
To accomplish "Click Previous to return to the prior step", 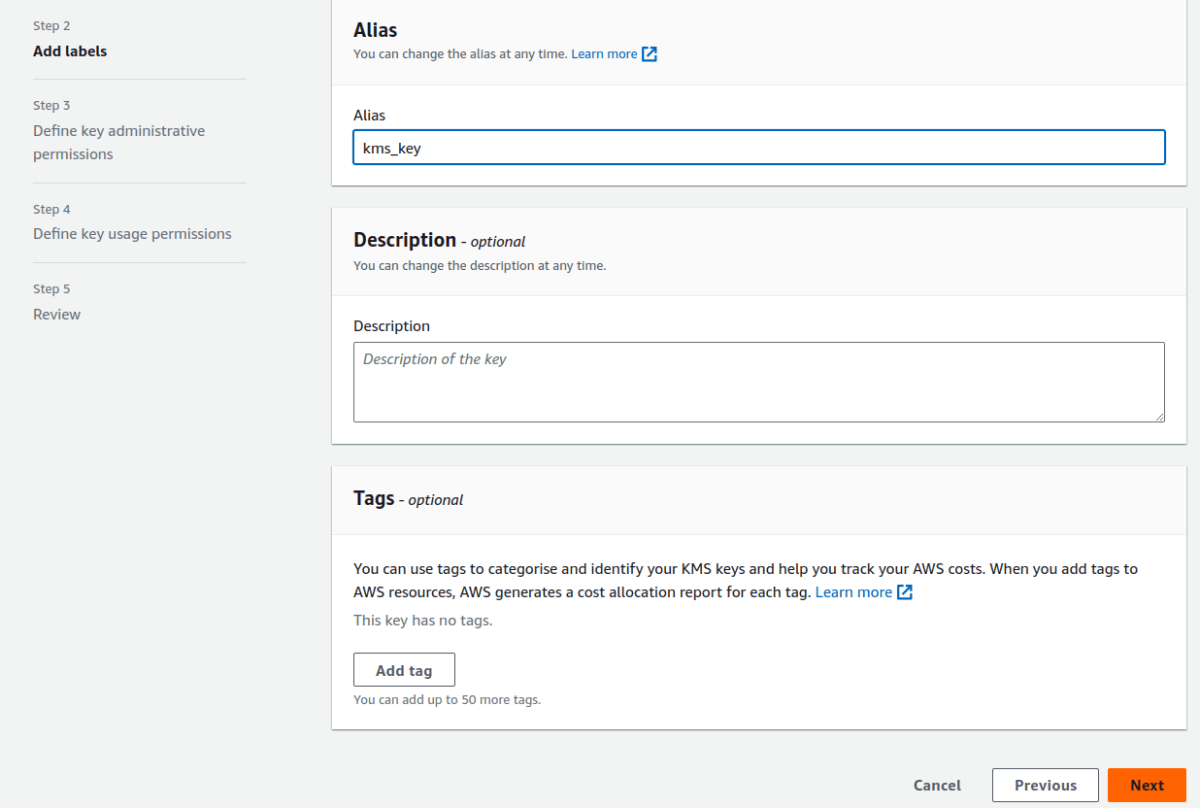I will pos(1045,785).
